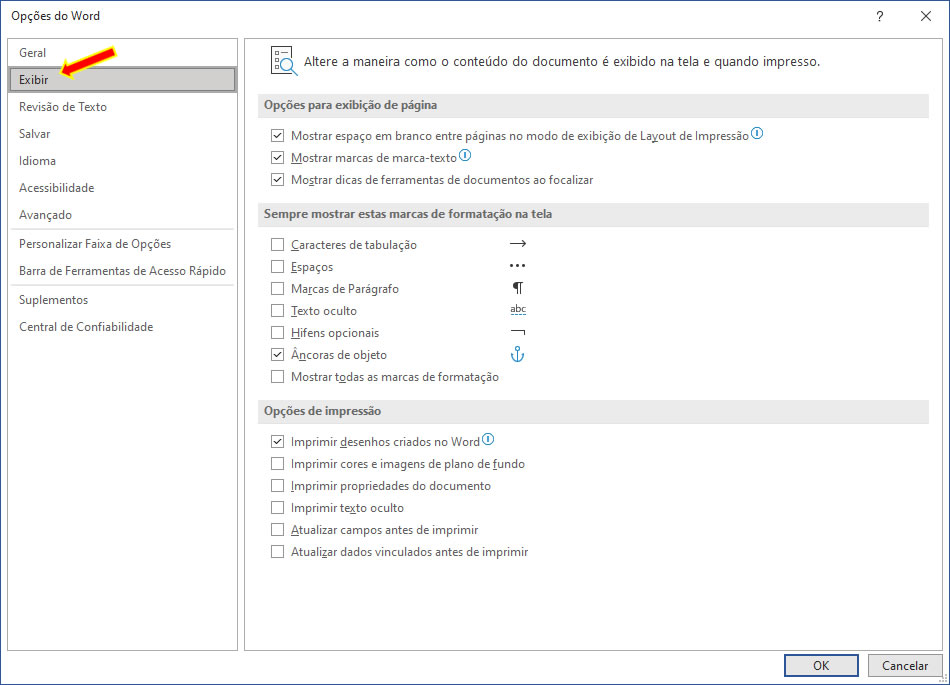Open Idioma settings
The height and width of the screenshot is (685, 950).
tap(122, 160)
